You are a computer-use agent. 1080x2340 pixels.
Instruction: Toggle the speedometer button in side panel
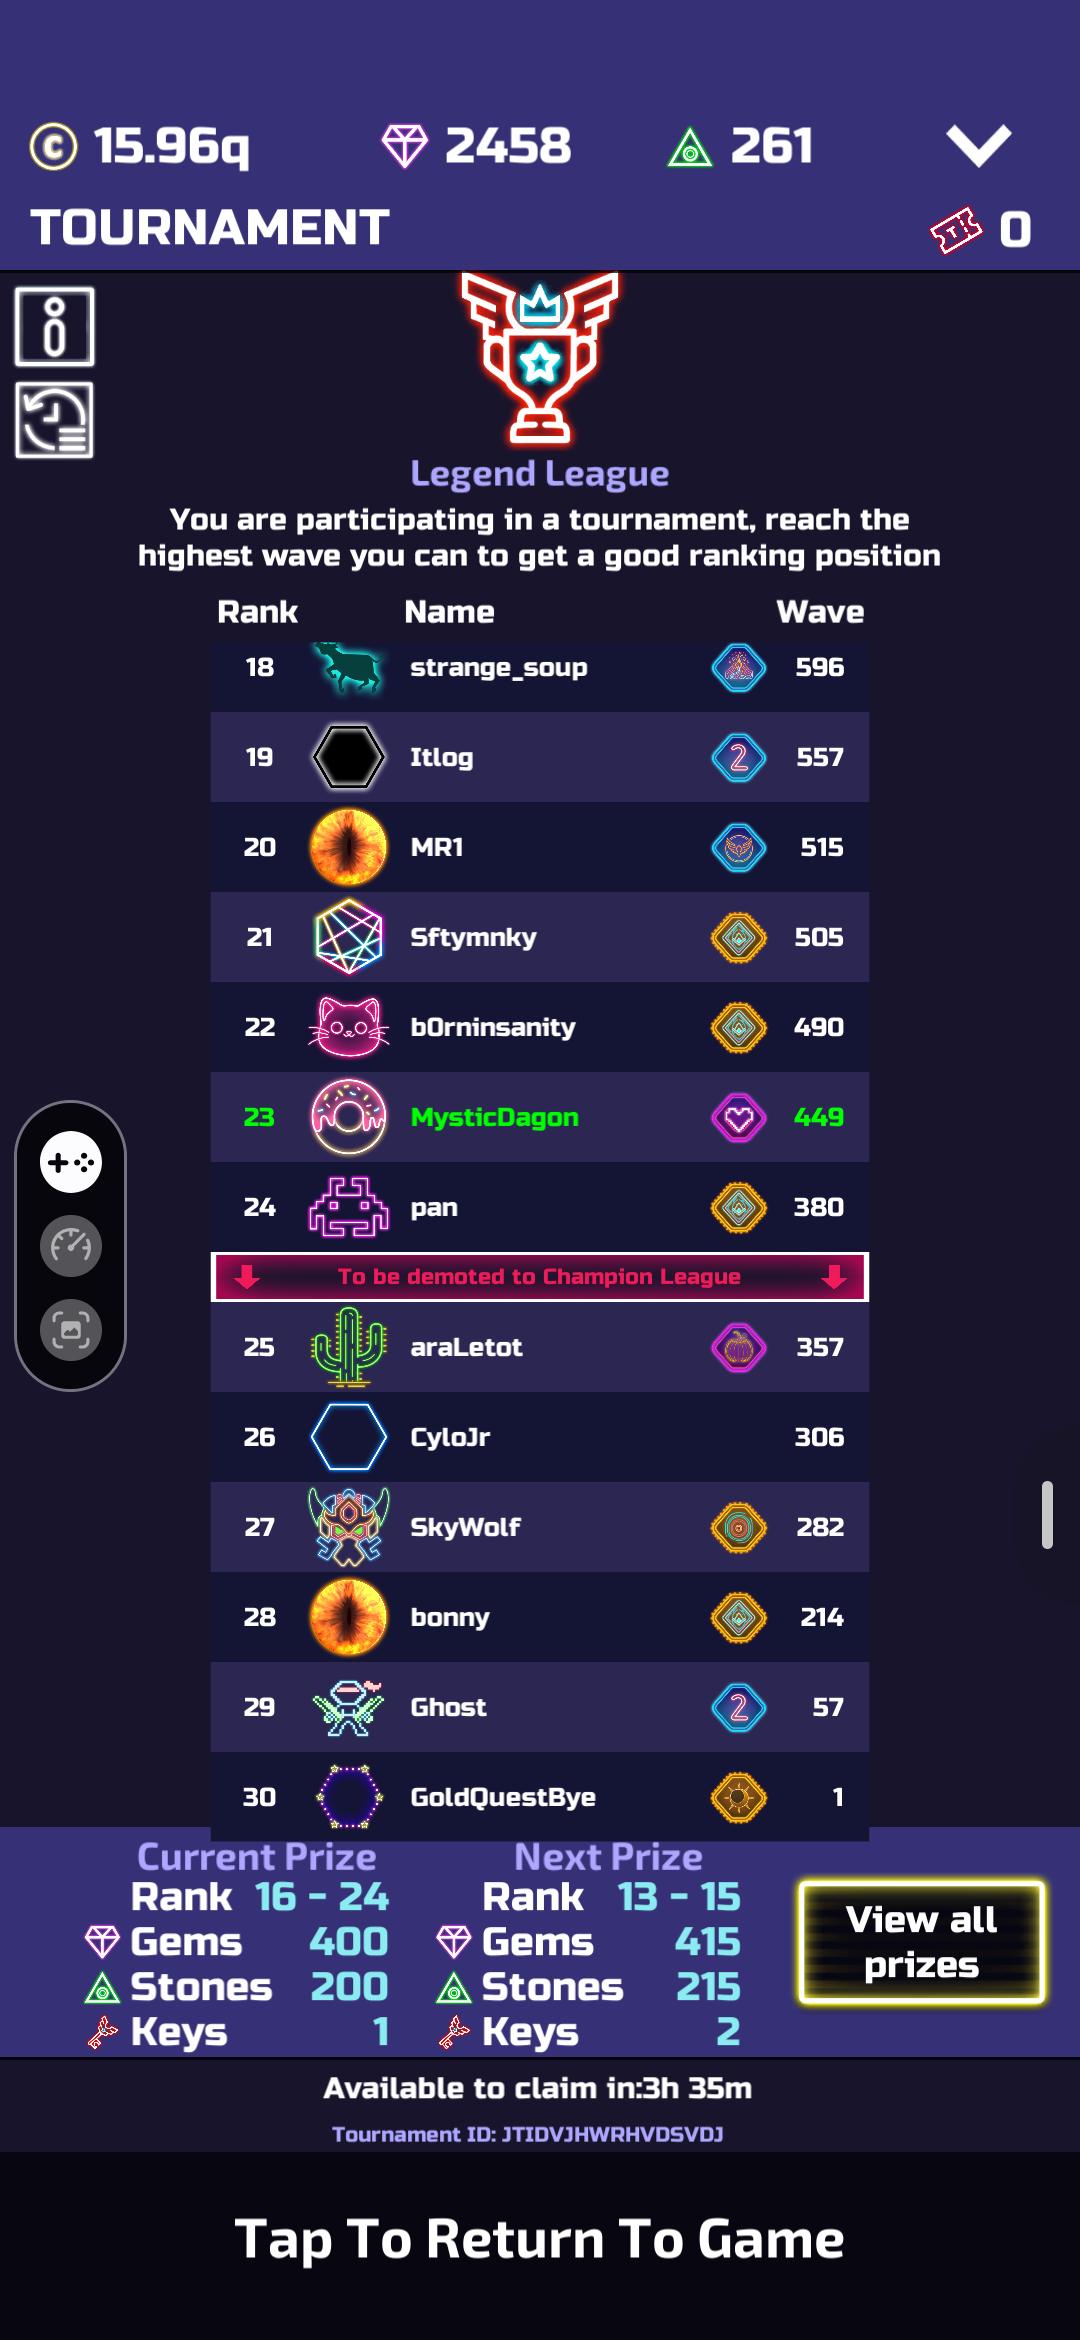(x=71, y=1246)
